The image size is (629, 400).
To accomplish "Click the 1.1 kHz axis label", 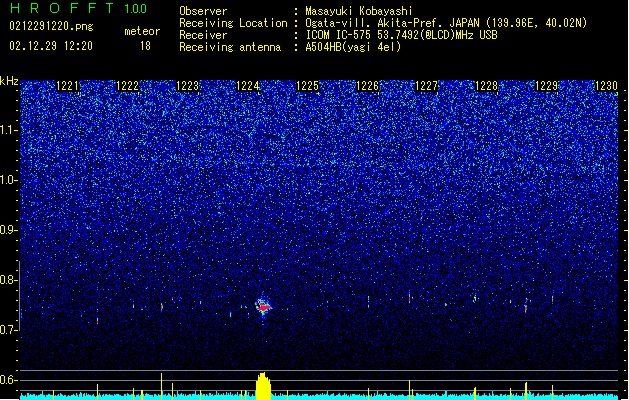I will coord(8,130).
